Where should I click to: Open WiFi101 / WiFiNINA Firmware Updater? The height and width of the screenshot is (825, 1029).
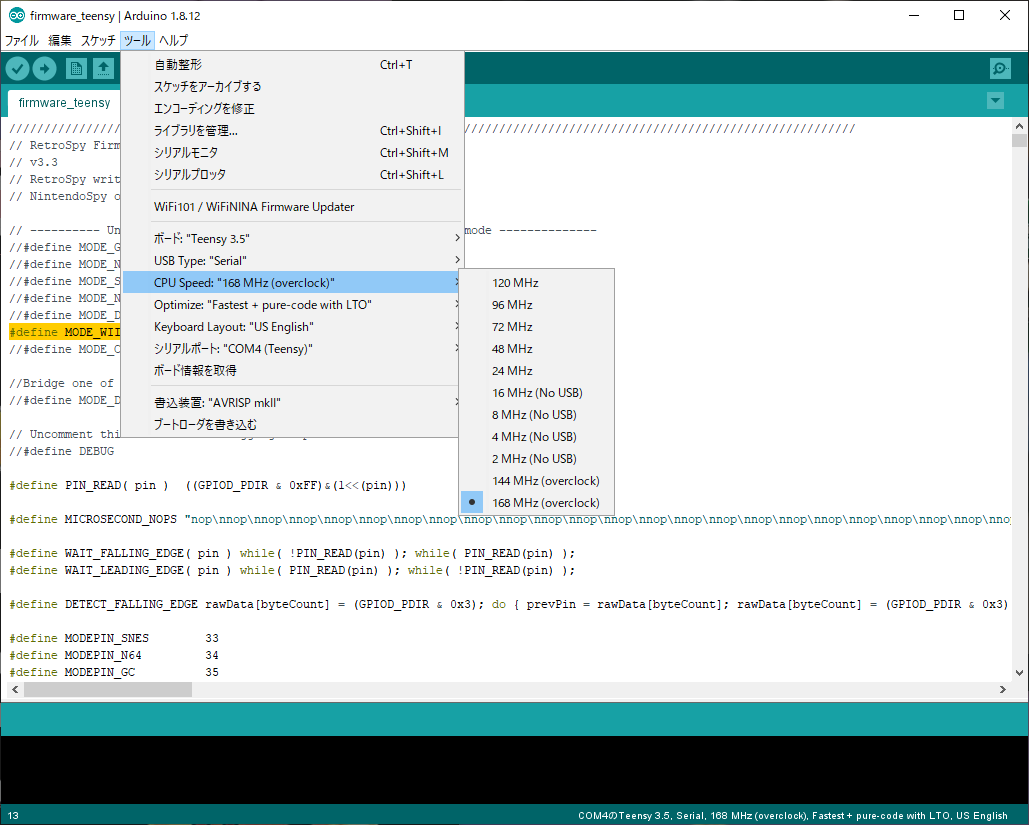tap(293, 207)
